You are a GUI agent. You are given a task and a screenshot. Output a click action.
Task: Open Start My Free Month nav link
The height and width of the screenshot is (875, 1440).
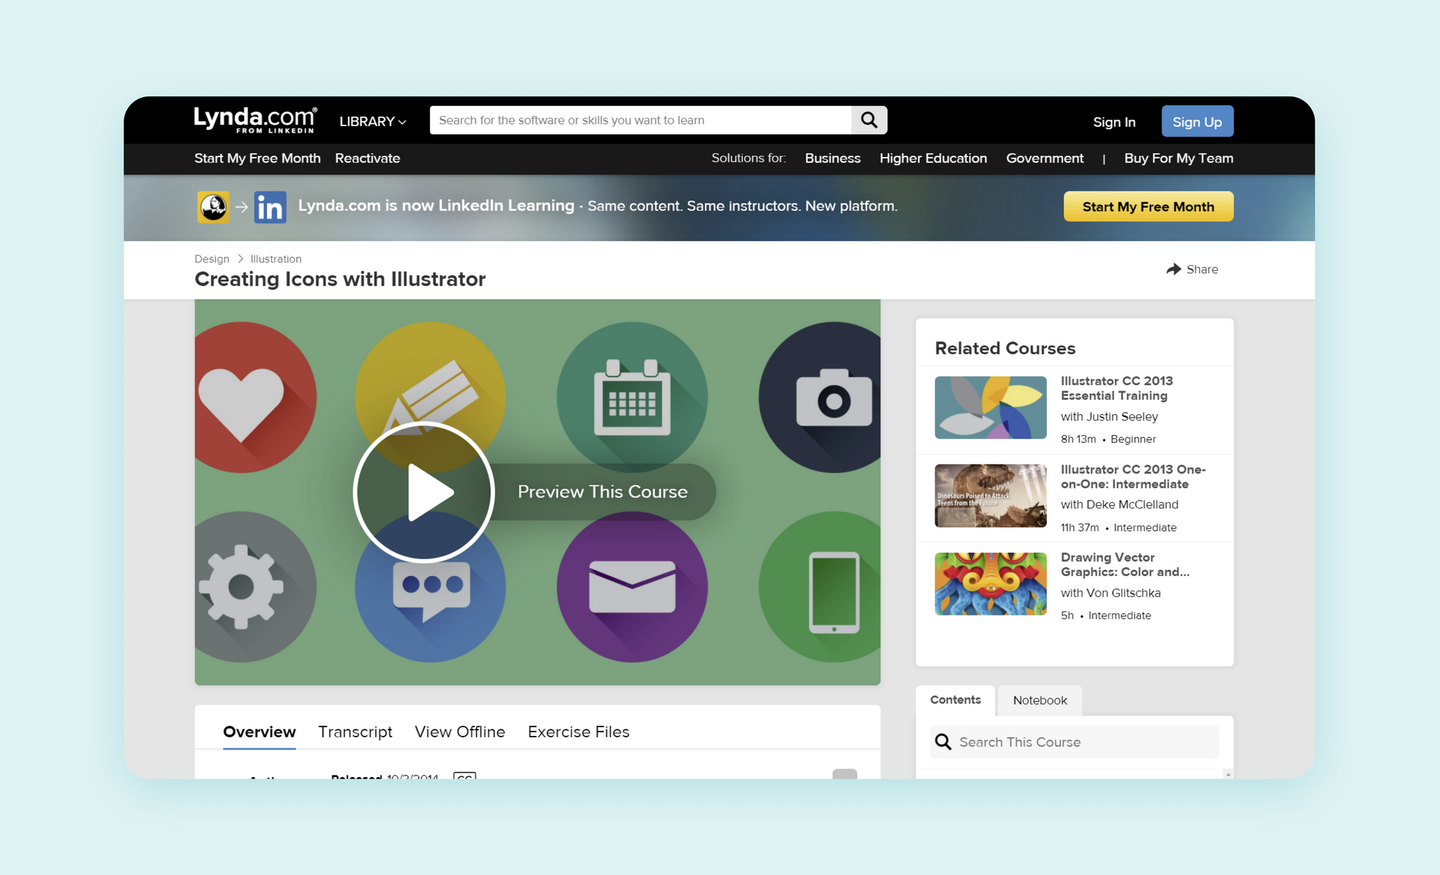pos(257,158)
